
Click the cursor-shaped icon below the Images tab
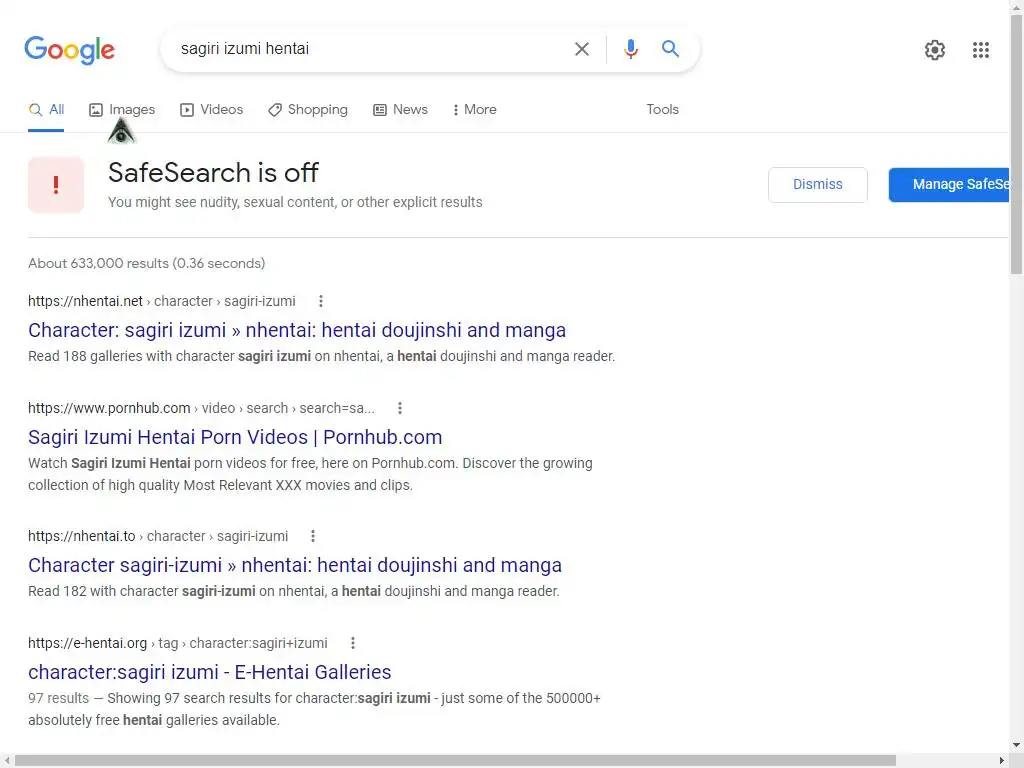click(x=121, y=131)
